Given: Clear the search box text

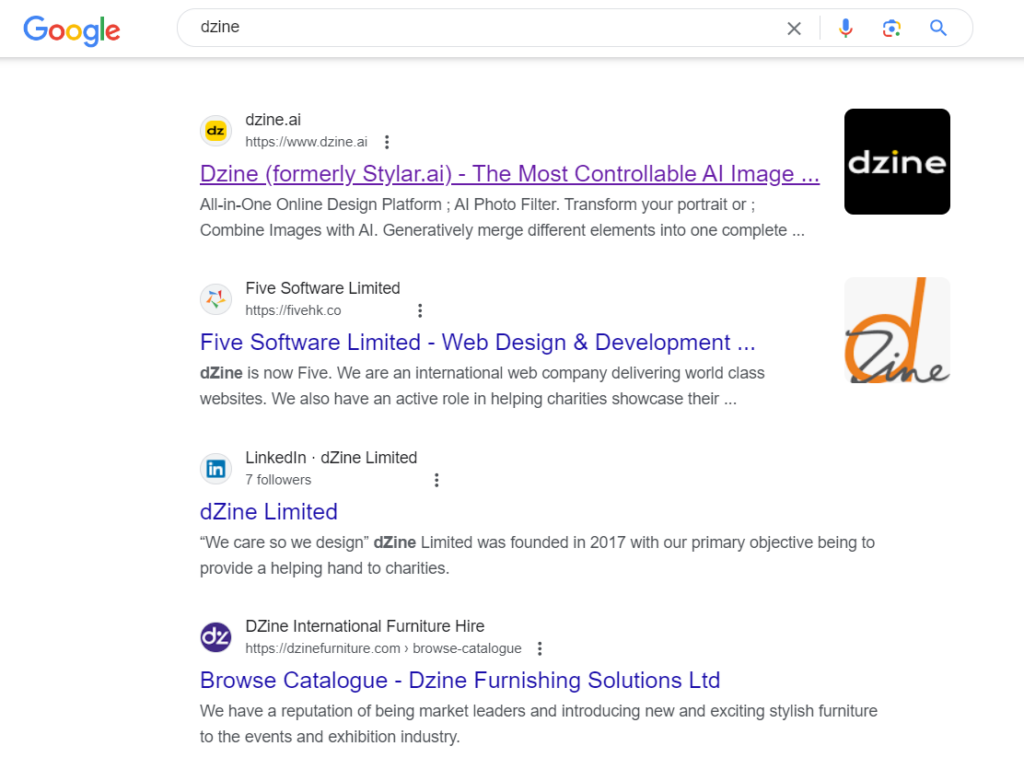Looking at the screenshot, I should pyautogui.click(x=794, y=29).
